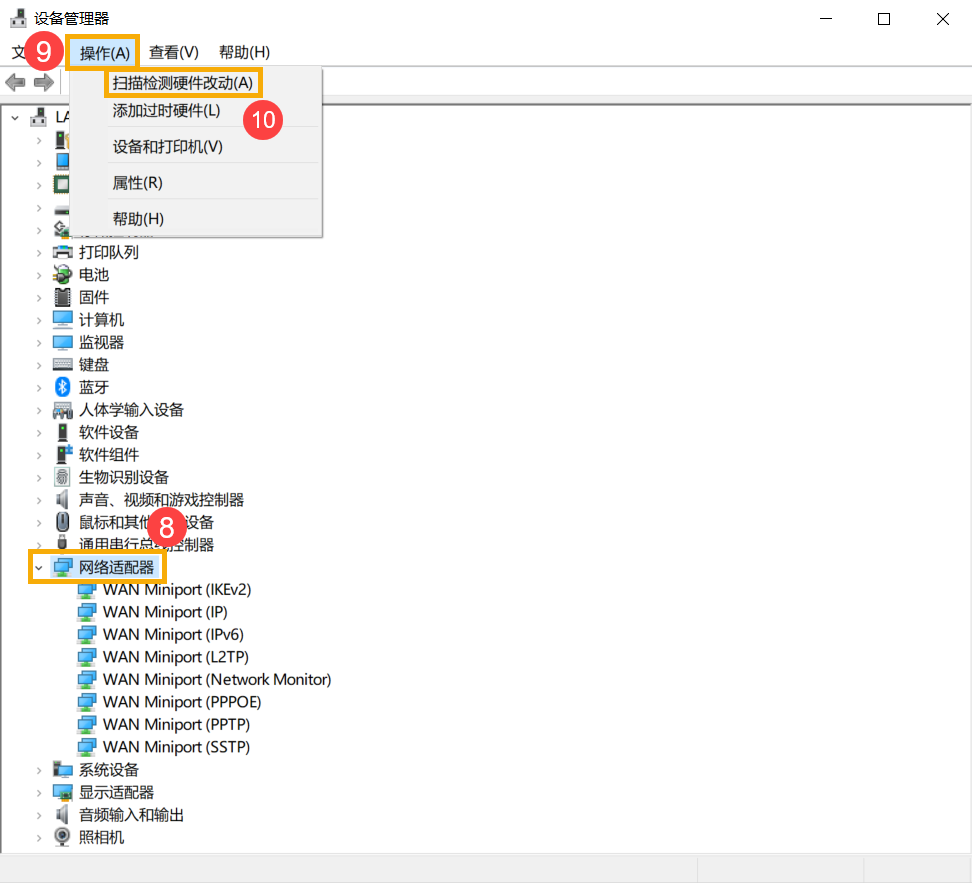
Task: Open the 查看(V) menu
Action: coord(173,52)
